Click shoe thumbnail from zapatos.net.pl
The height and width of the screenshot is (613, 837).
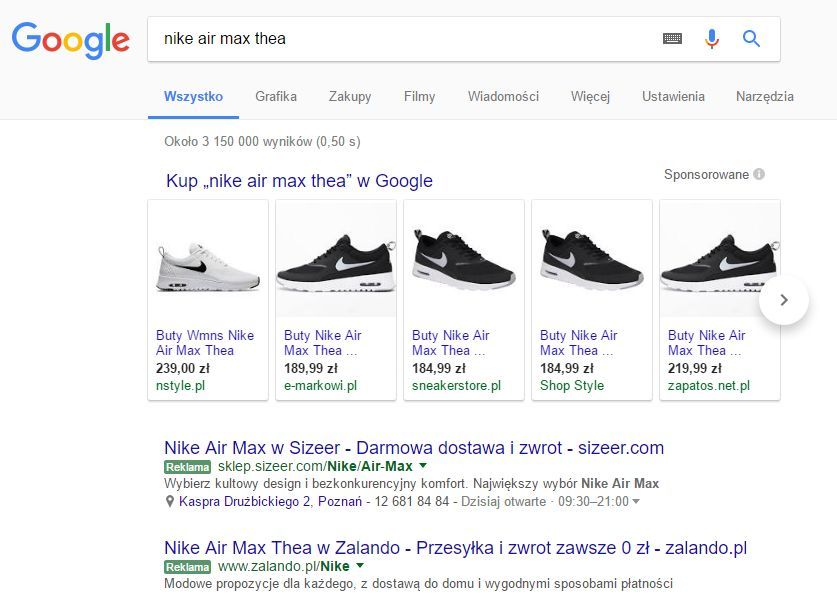point(720,260)
